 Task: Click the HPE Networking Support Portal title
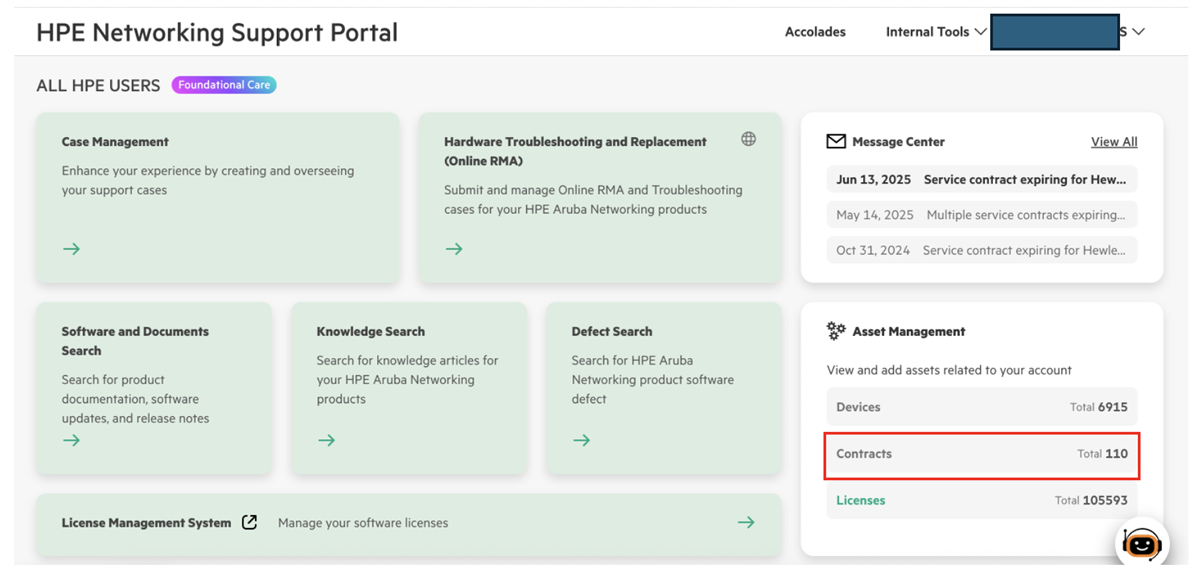tap(217, 32)
